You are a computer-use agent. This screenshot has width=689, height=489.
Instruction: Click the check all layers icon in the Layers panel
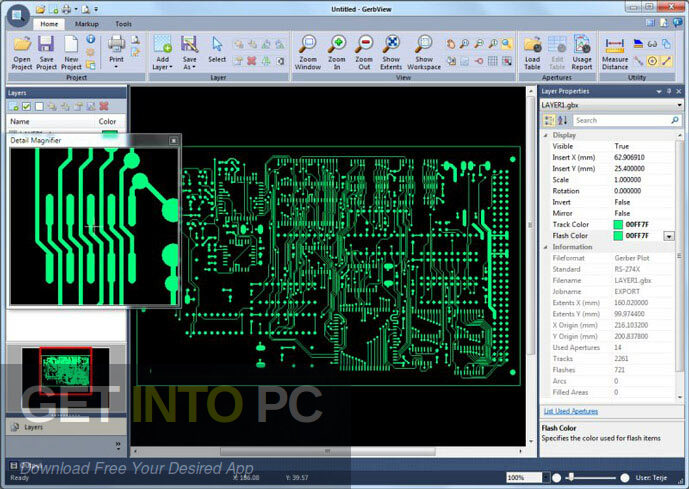point(26,106)
